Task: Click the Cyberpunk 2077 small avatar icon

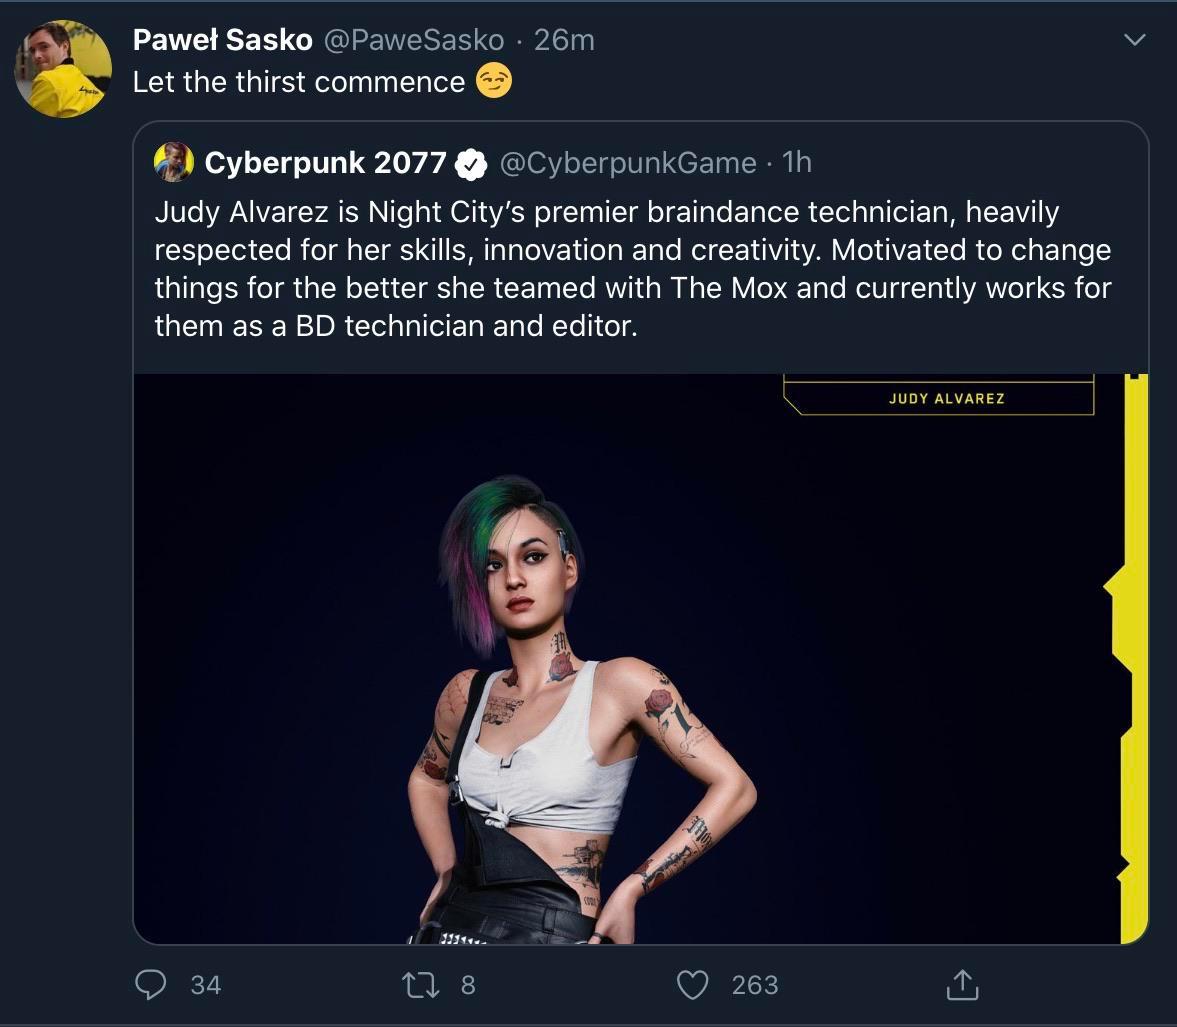Action: pyautogui.click(x=174, y=162)
